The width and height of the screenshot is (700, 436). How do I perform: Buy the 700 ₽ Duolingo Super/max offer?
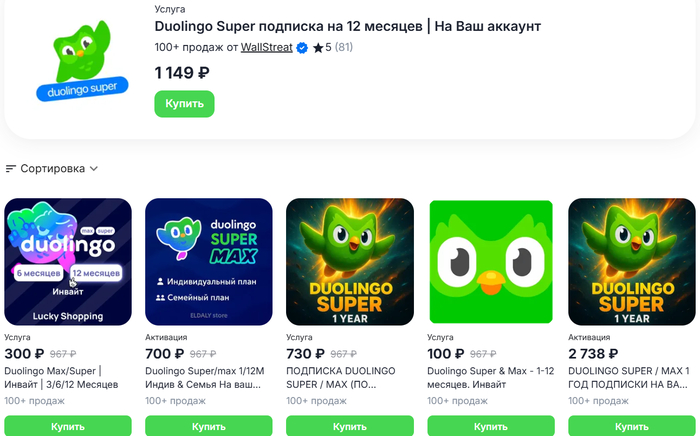tap(208, 426)
